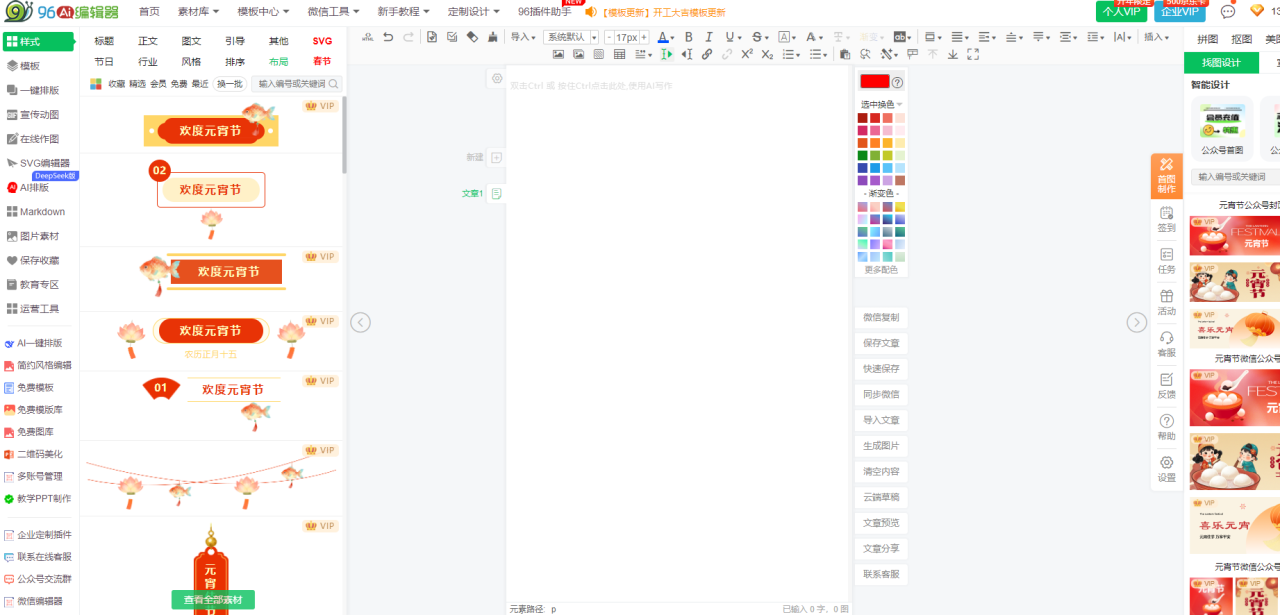
Task: Insert a hyperlink using the link icon
Action: click(707, 55)
